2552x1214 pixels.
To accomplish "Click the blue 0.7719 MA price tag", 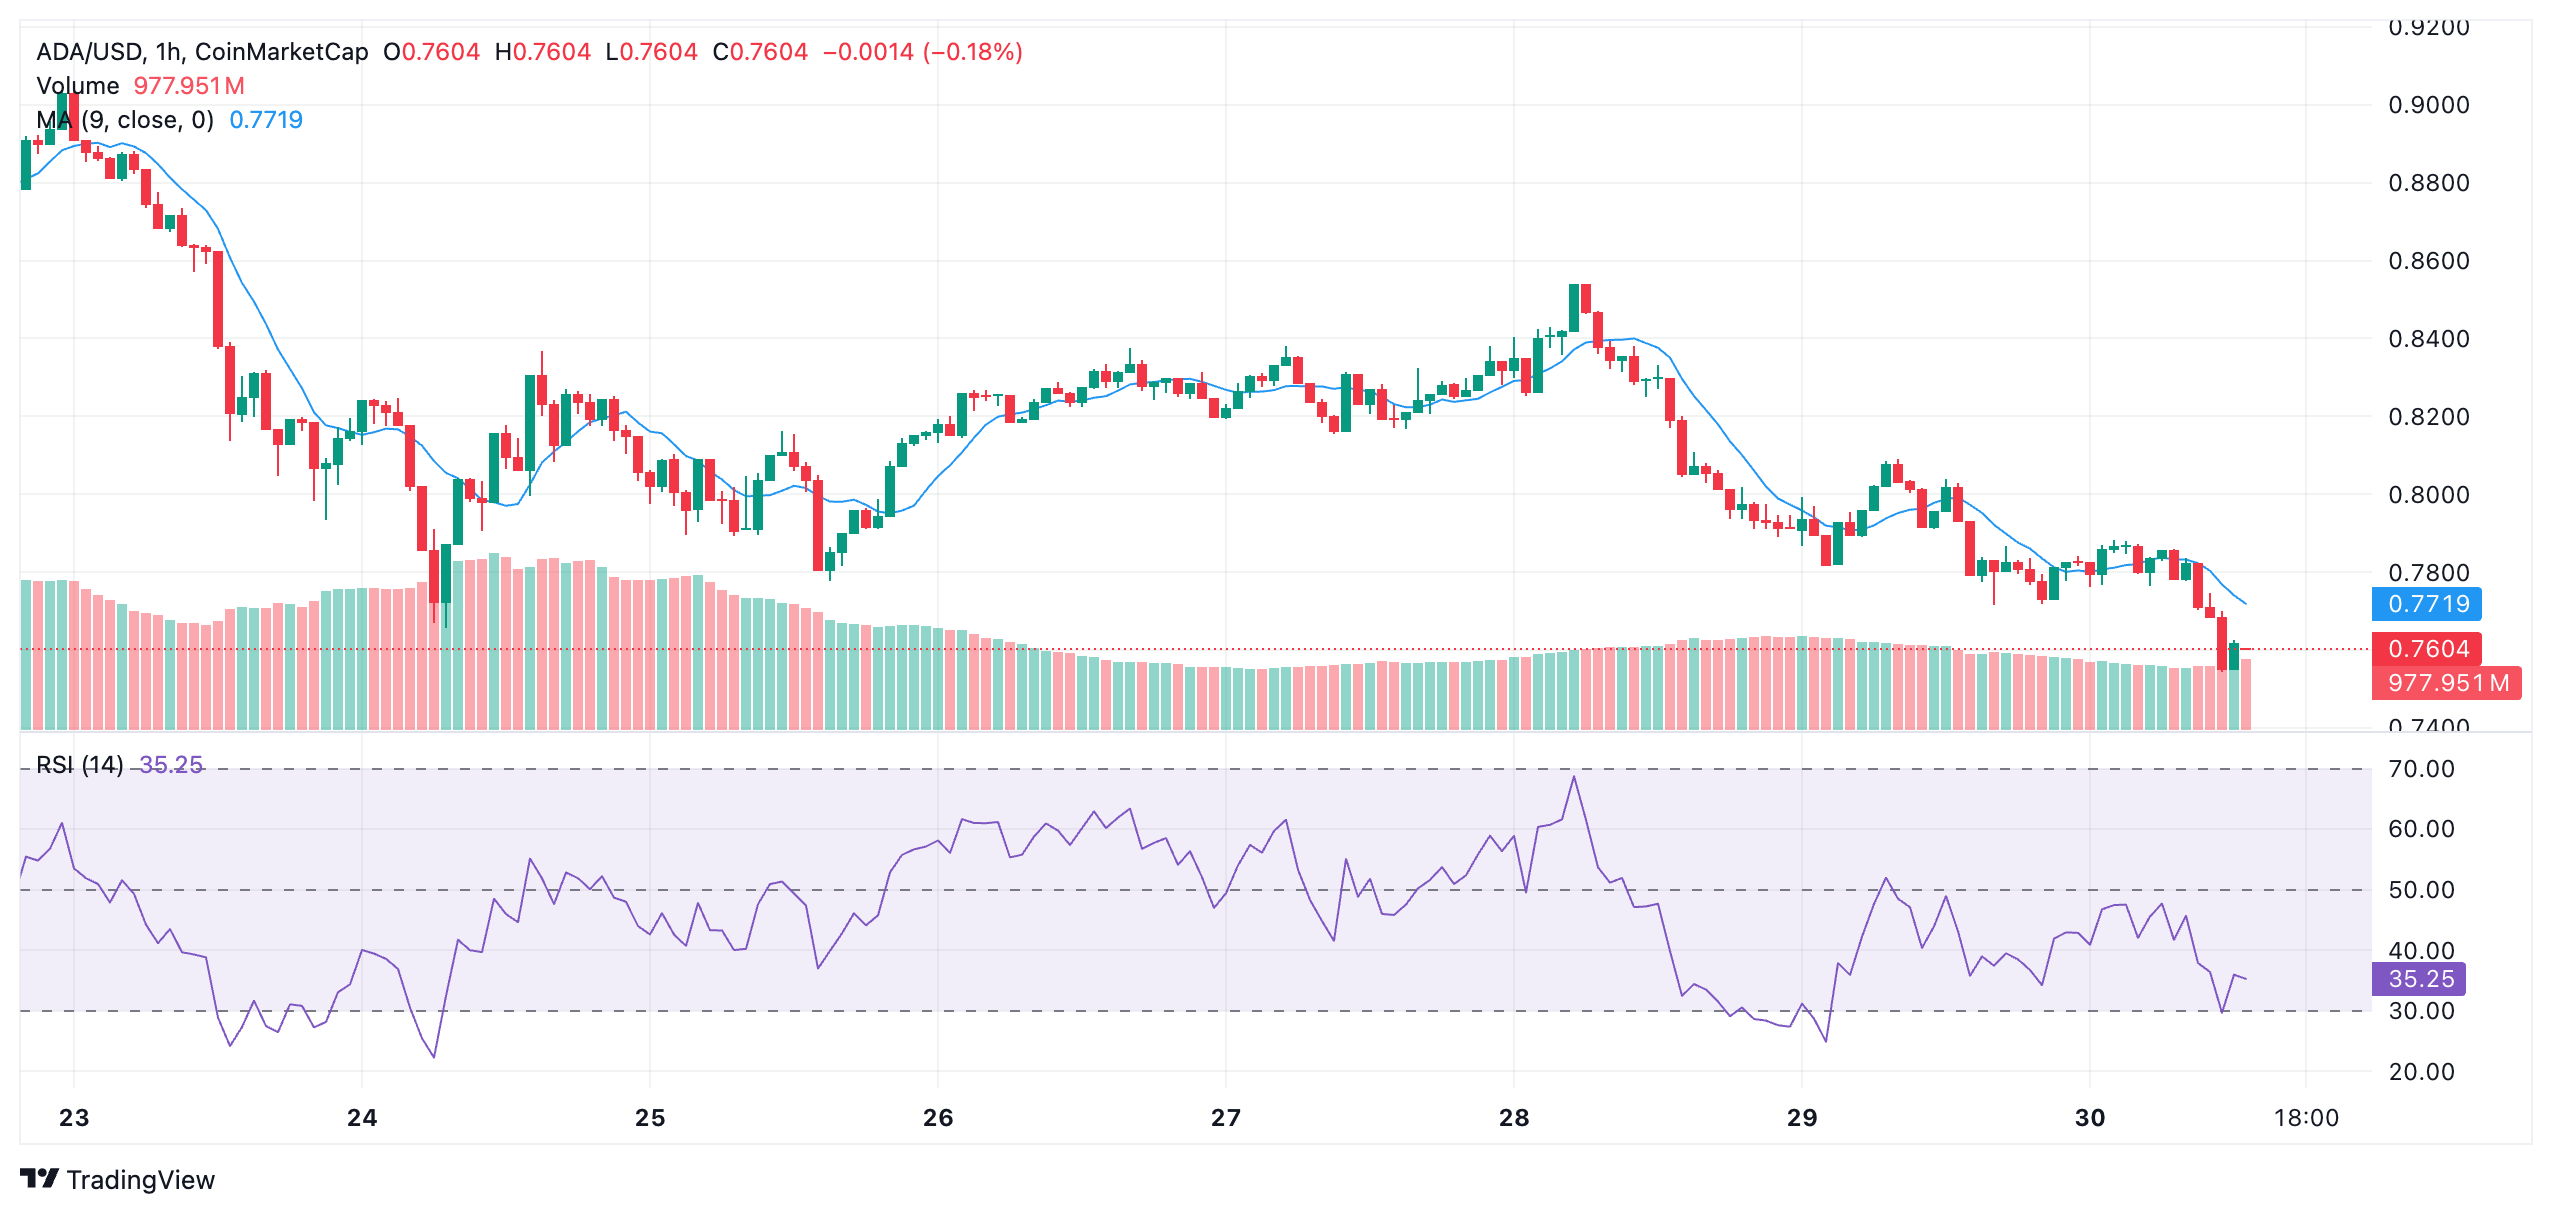I will 2427,604.
